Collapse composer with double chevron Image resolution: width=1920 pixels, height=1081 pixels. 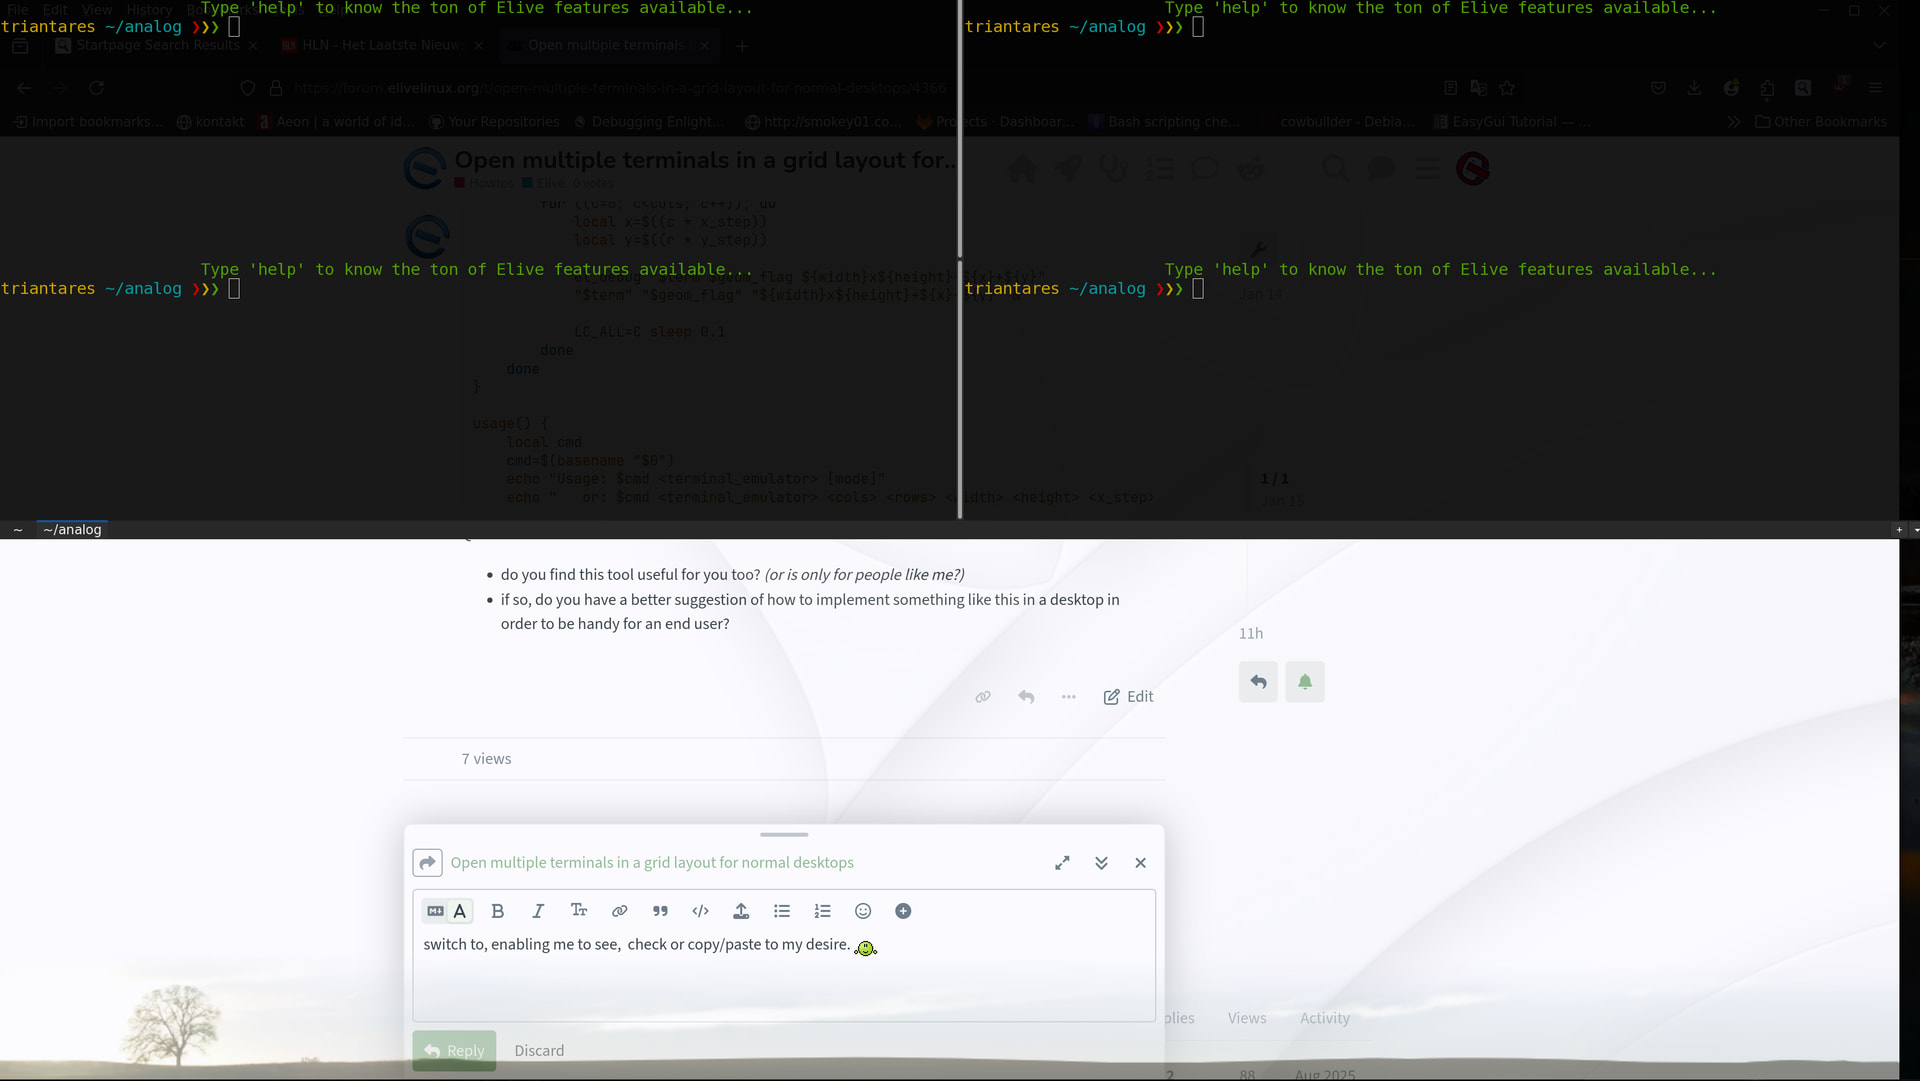pyautogui.click(x=1101, y=863)
